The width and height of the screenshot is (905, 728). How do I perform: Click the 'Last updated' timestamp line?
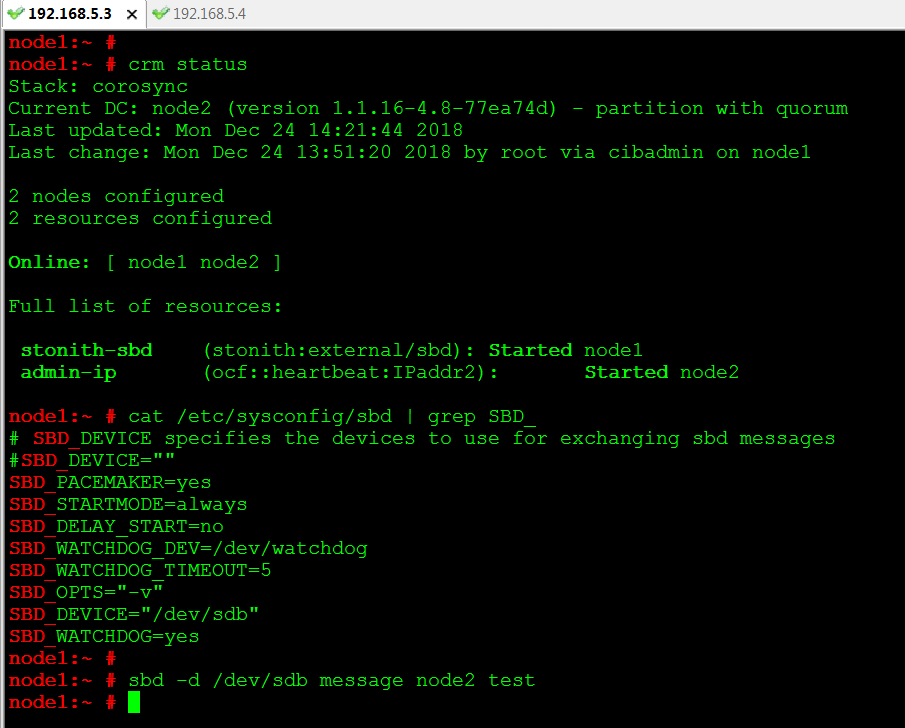(x=235, y=130)
